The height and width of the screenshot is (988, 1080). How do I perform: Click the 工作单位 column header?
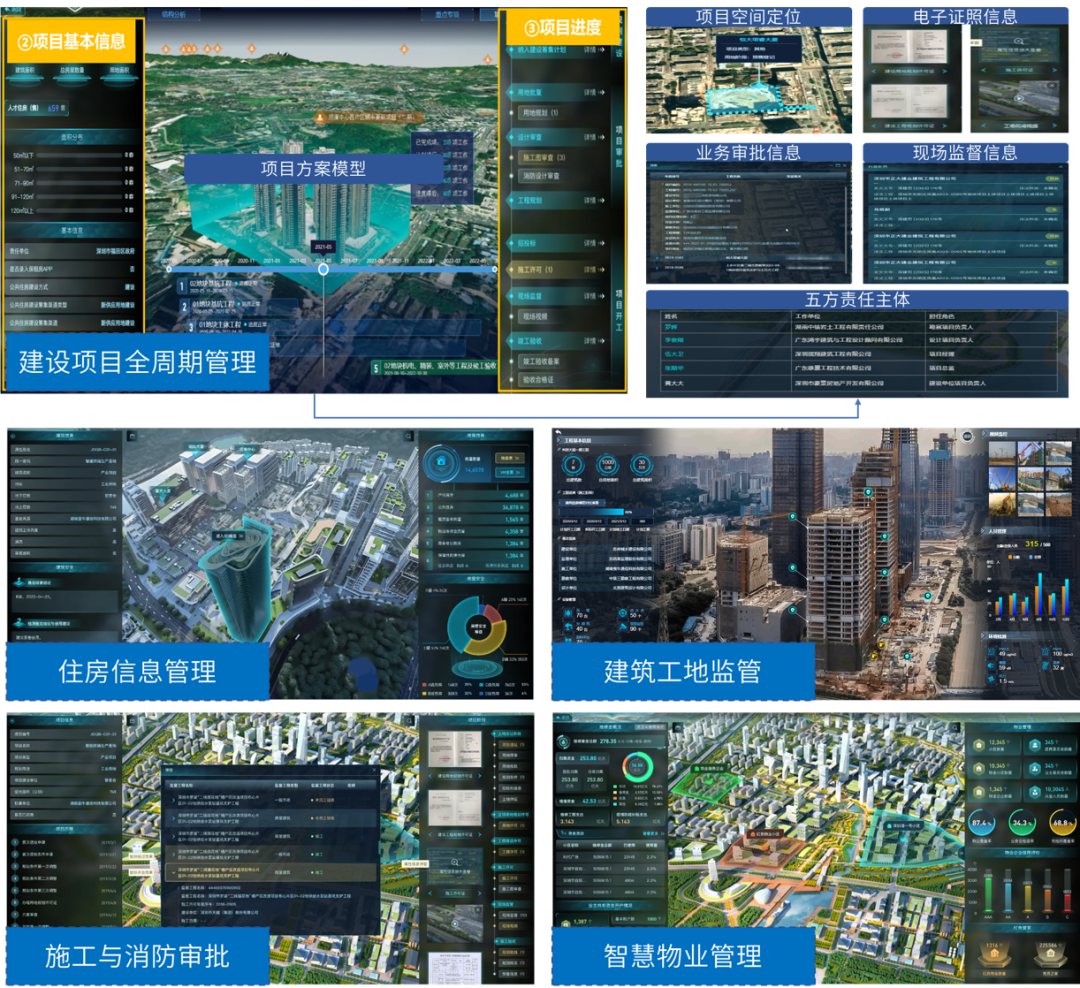807,316
